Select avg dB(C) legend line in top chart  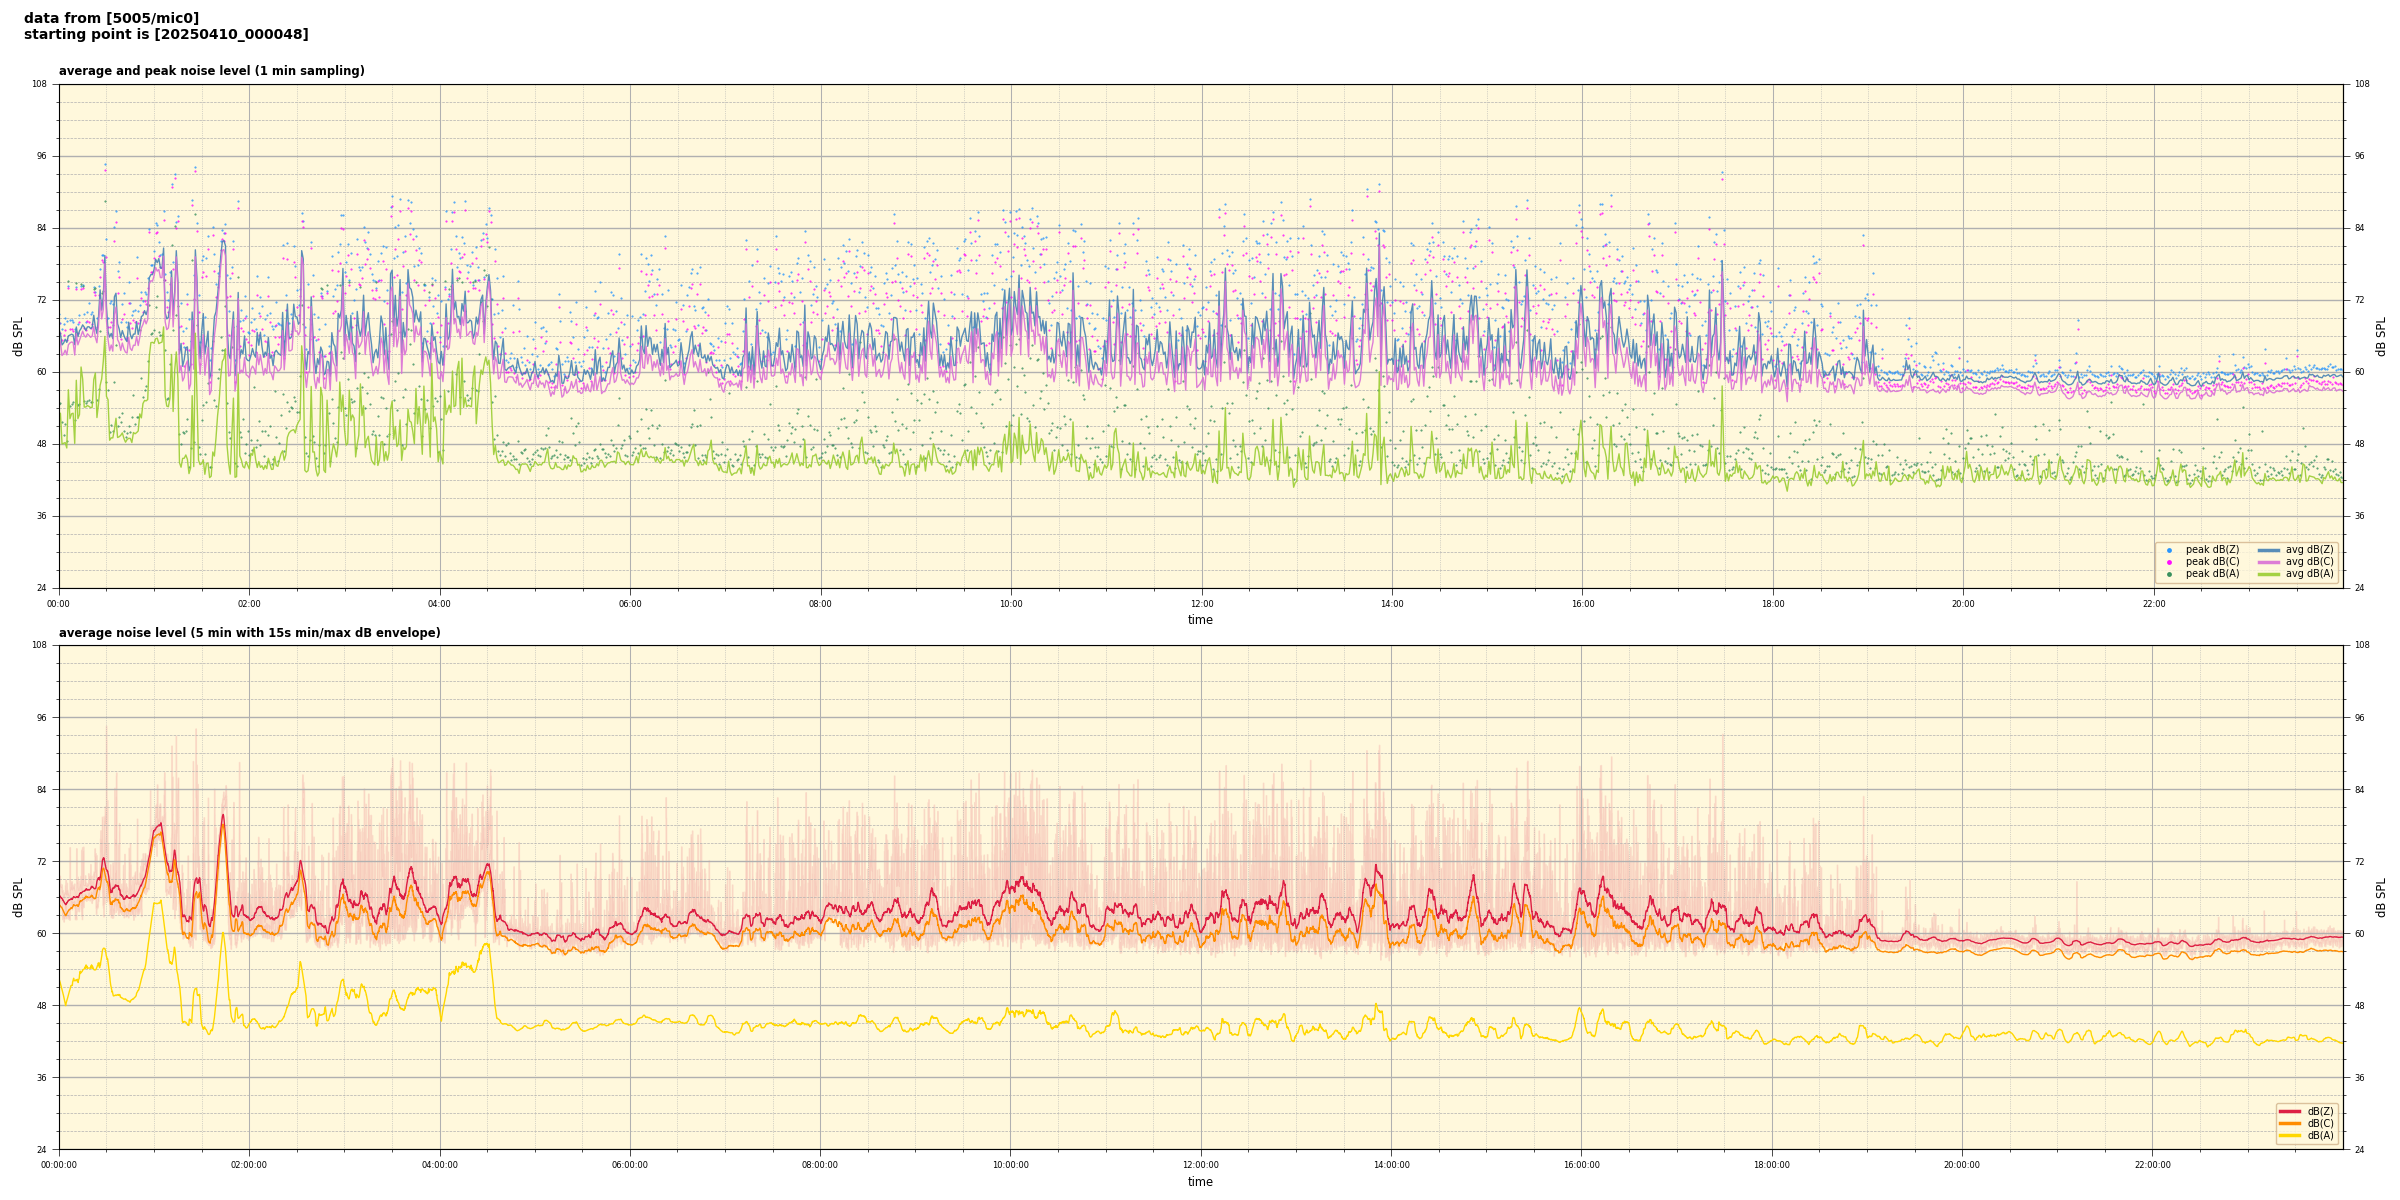coord(2269,562)
